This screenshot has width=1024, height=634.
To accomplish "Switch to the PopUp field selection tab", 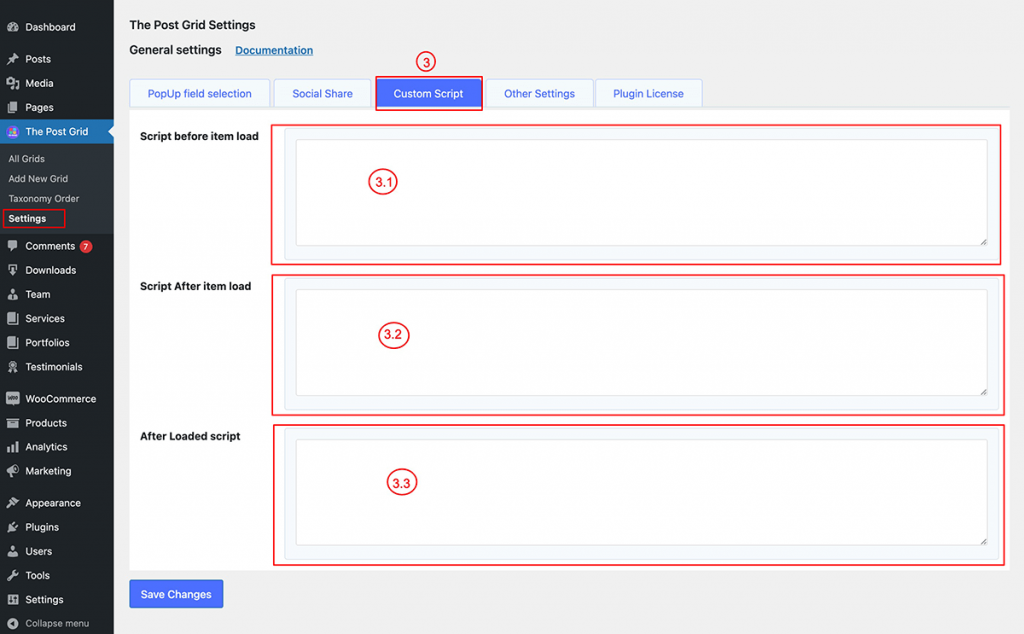I will click(x=200, y=93).
